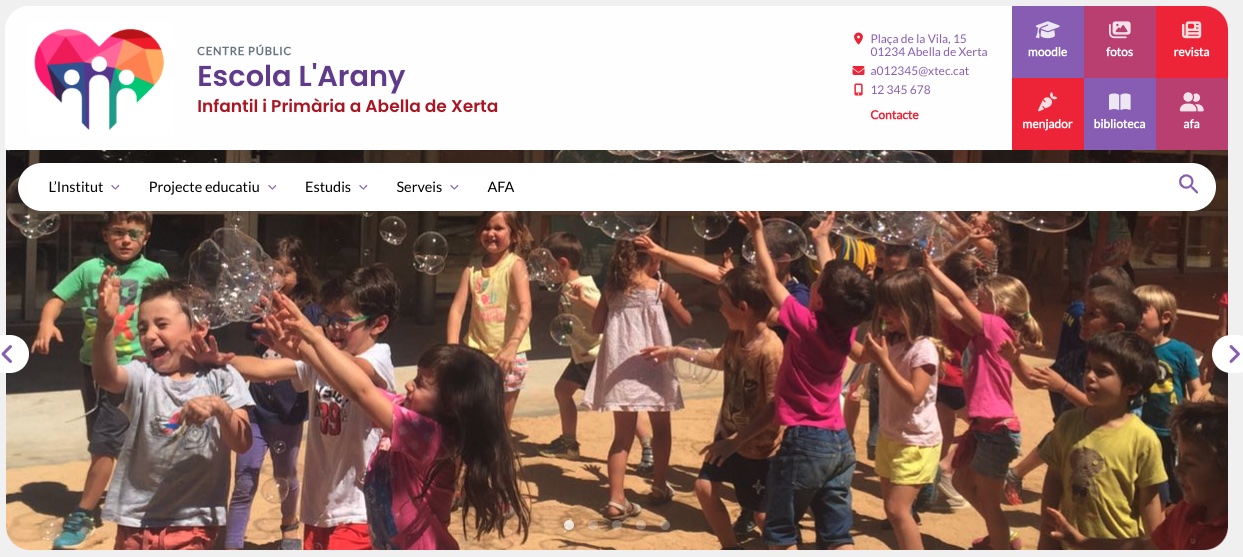Click the heart-shaped school logo

point(99,79)
